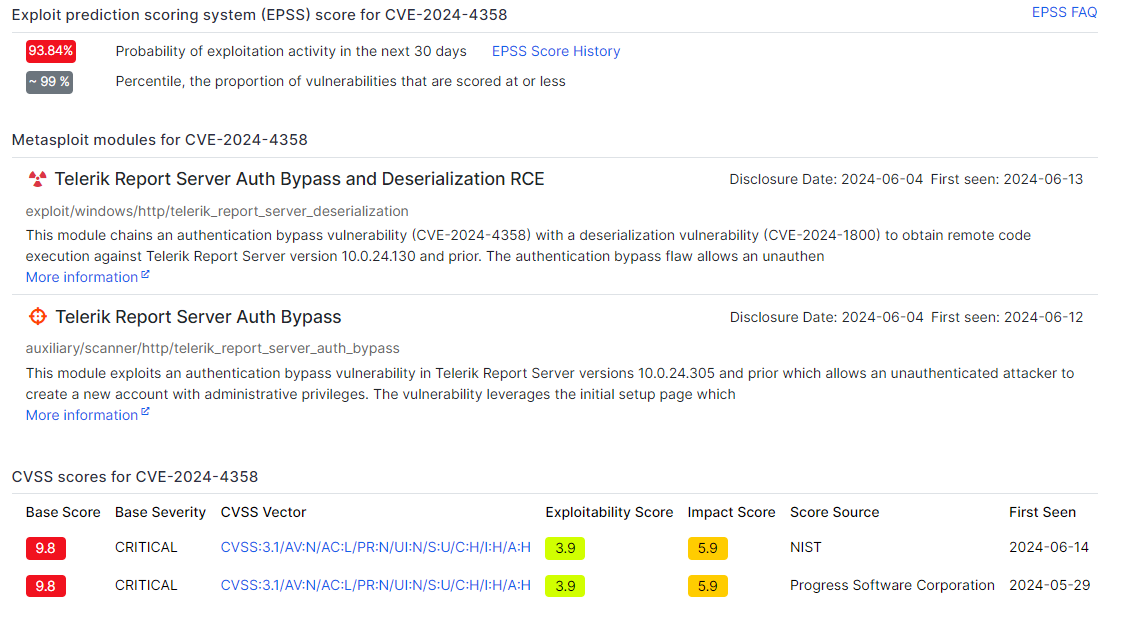Click the yellow 5.9 impact score badge
1136x618 pixels.
(x=707, y=547)
